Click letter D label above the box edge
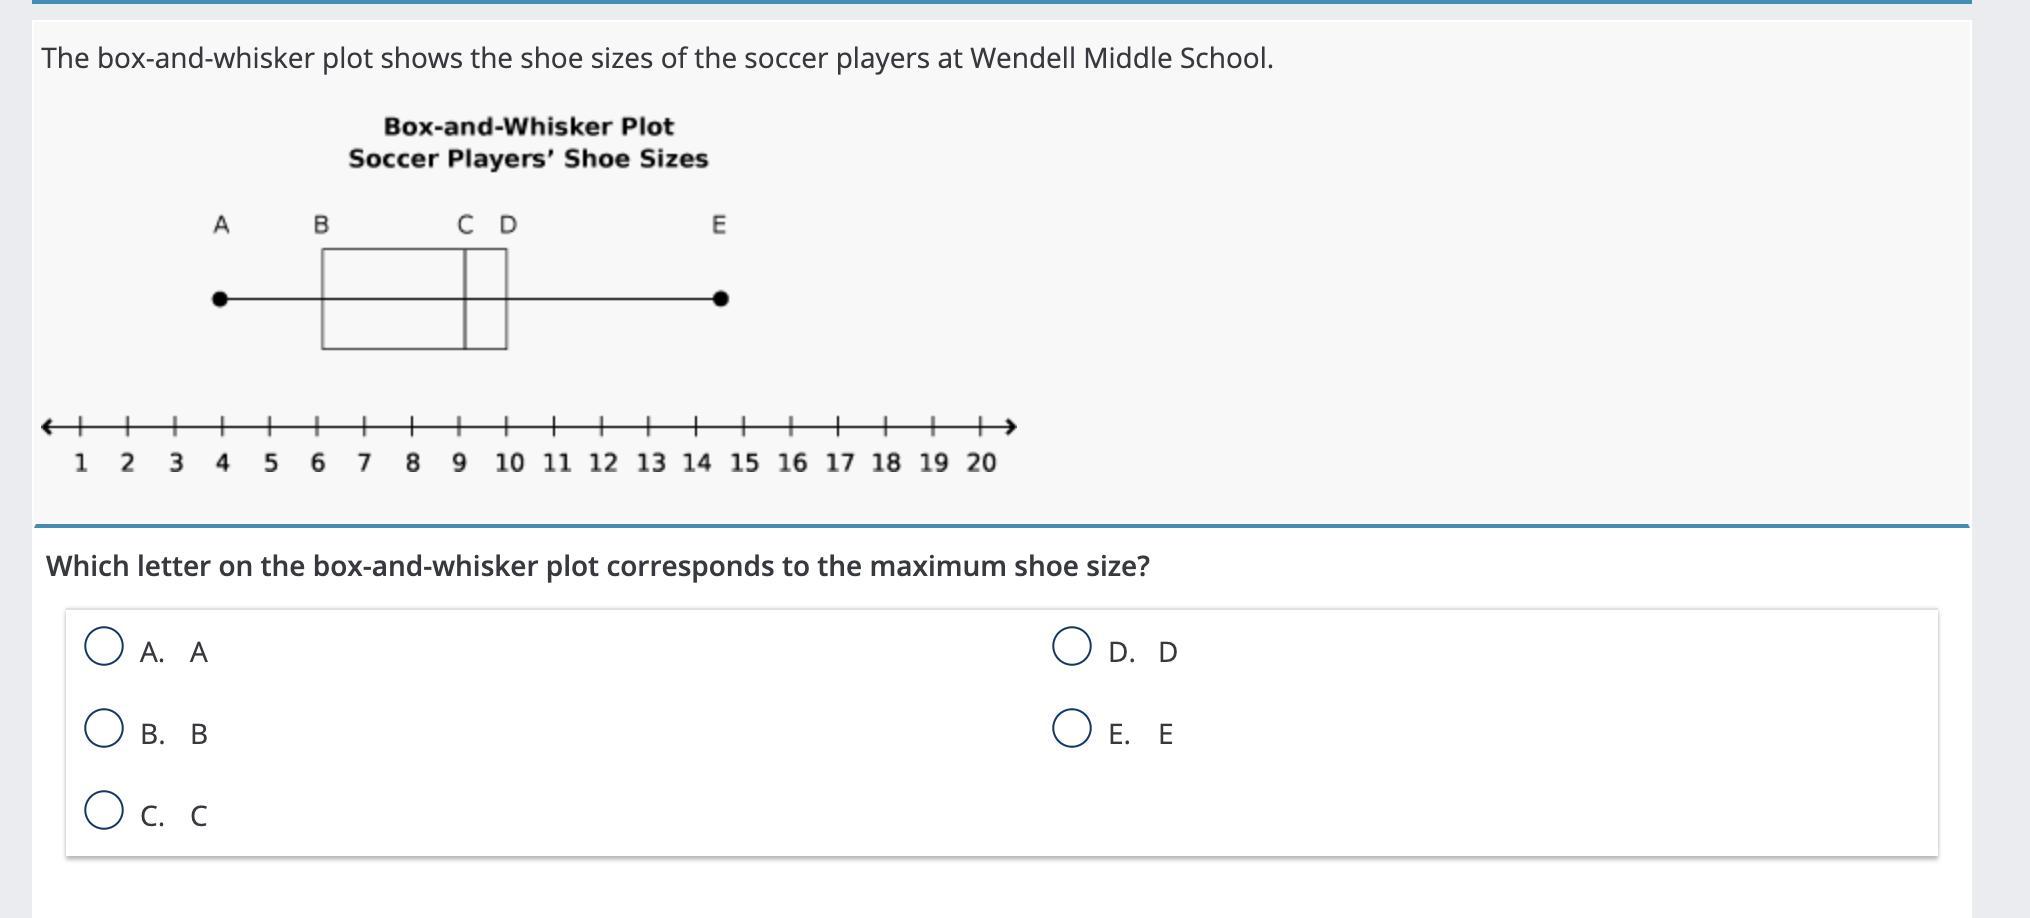Viewport: 2030px width, 918px height. (508, 225)
